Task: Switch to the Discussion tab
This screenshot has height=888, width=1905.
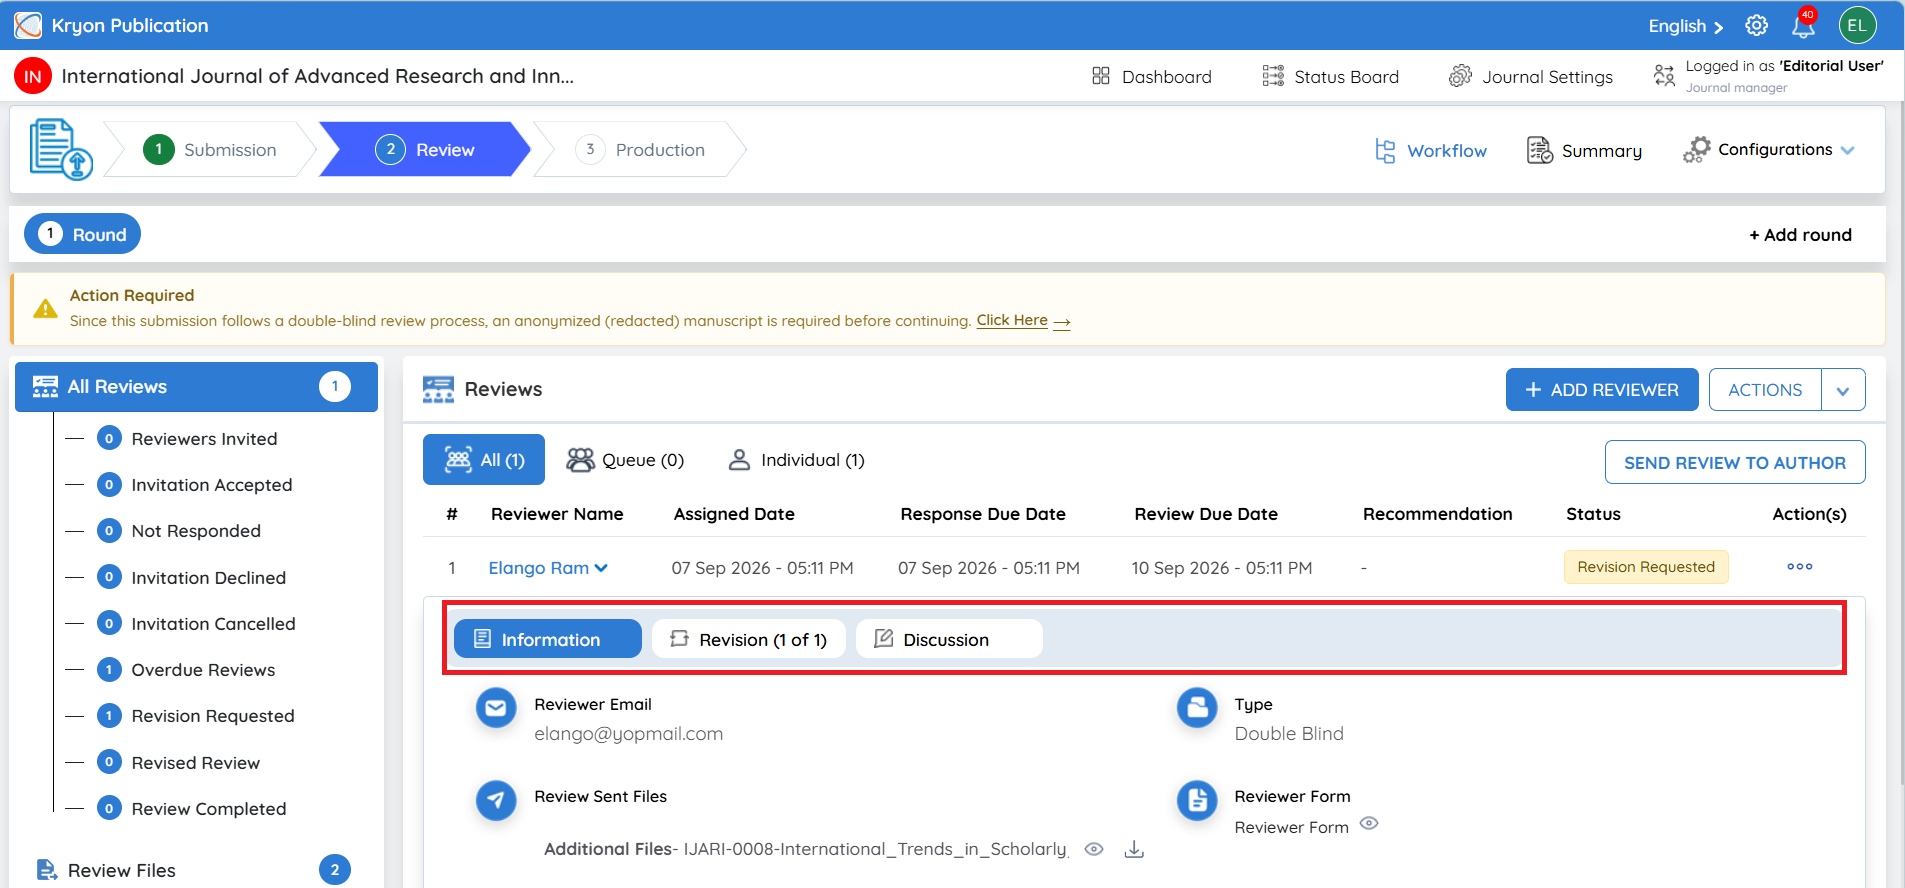Action: [948, 639]
